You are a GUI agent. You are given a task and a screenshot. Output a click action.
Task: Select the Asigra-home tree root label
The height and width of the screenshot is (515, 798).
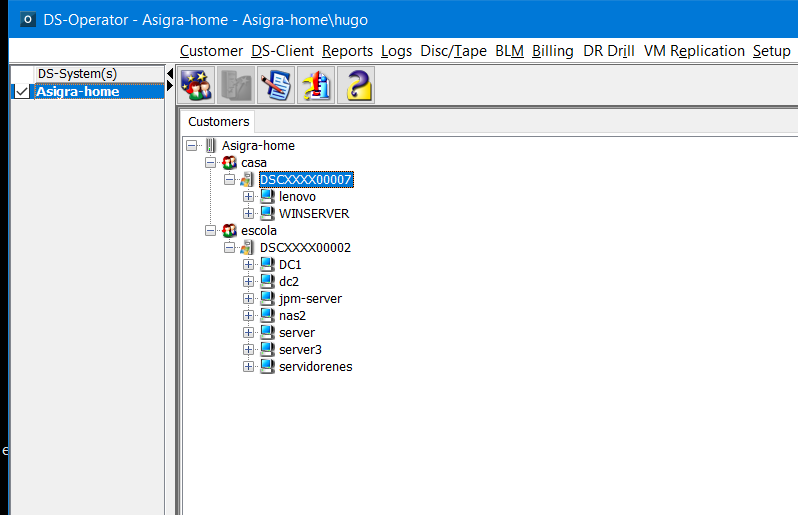point(258,146)
